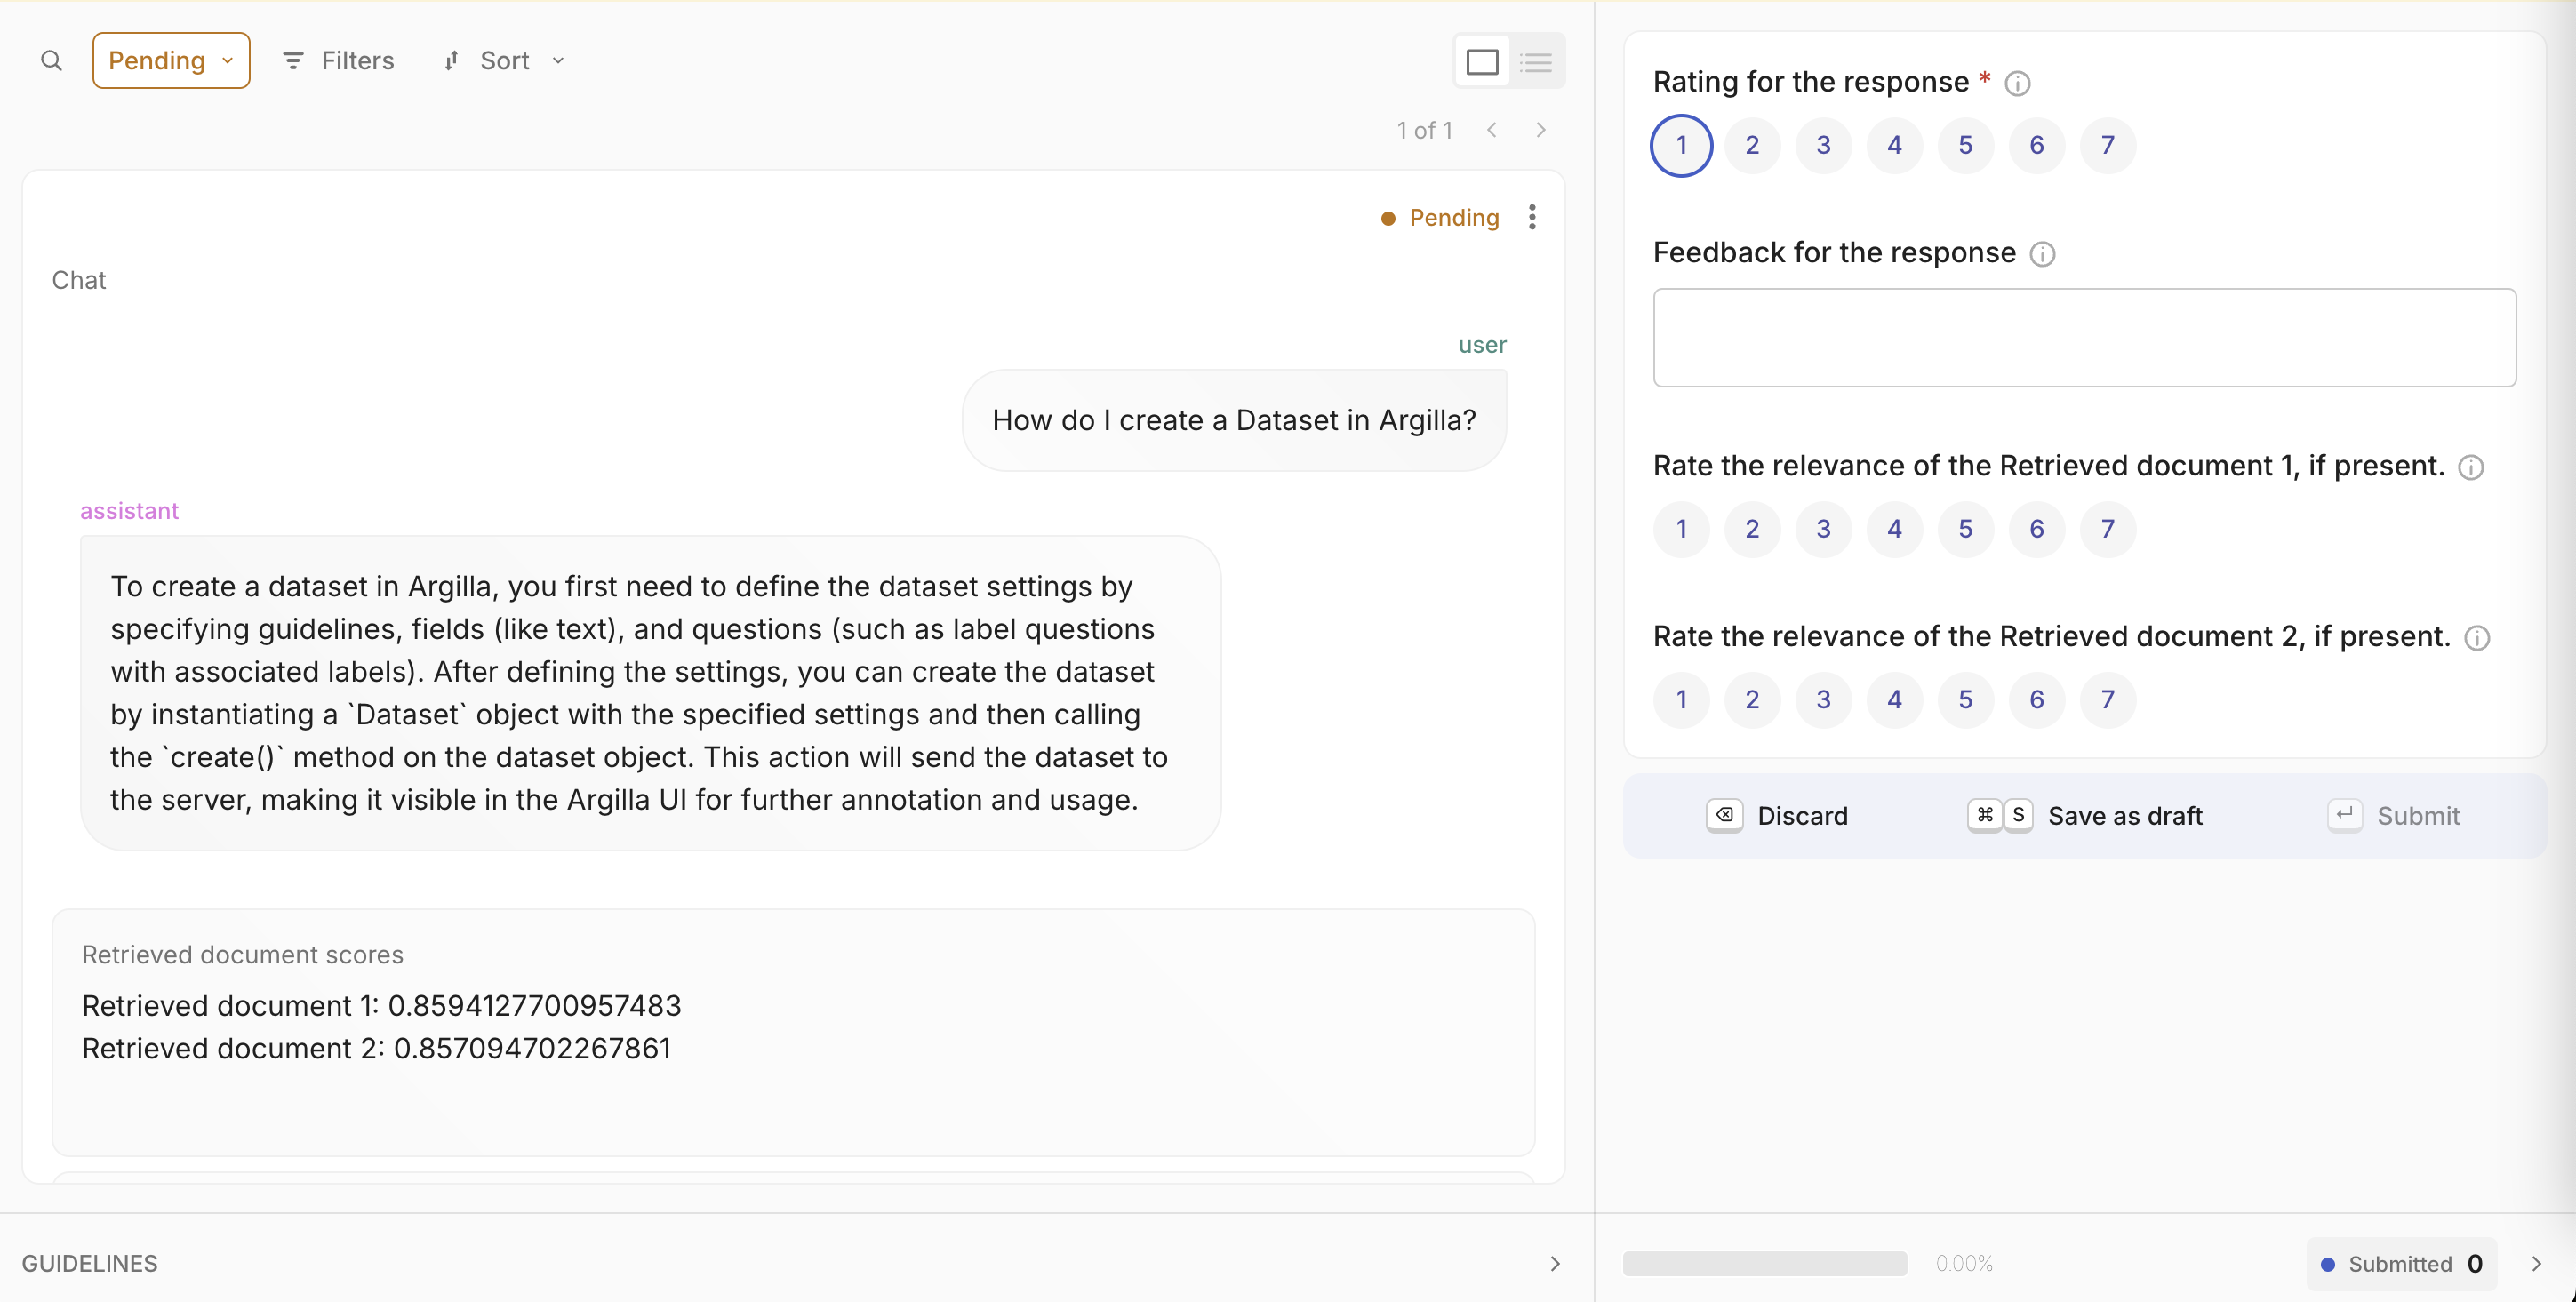Image resolution: width=2576 pixels, height=1302 pixels.
Task: Rate Retrieved document 2 relevance as 4
Action: (x=1894, y=700)
